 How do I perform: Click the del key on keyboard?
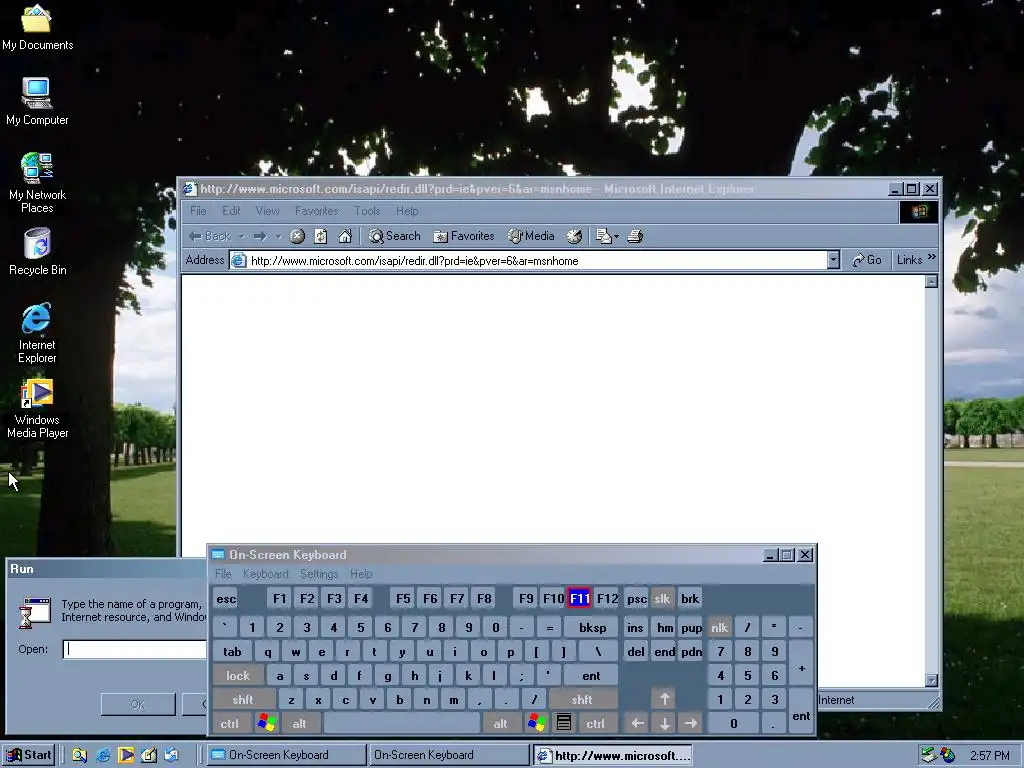click(635, 652)
